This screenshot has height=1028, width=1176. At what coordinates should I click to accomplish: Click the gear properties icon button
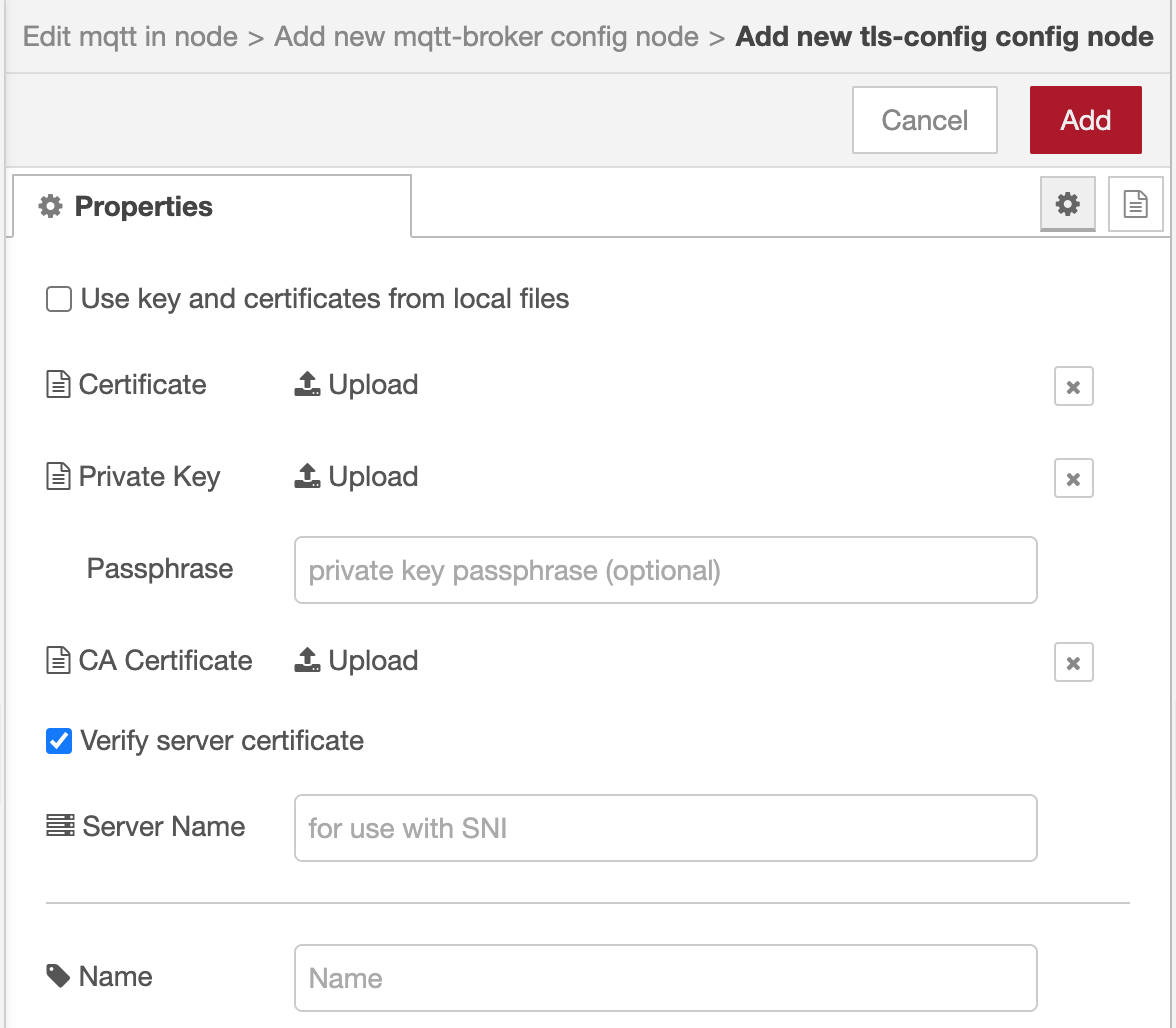(1068, 205)
